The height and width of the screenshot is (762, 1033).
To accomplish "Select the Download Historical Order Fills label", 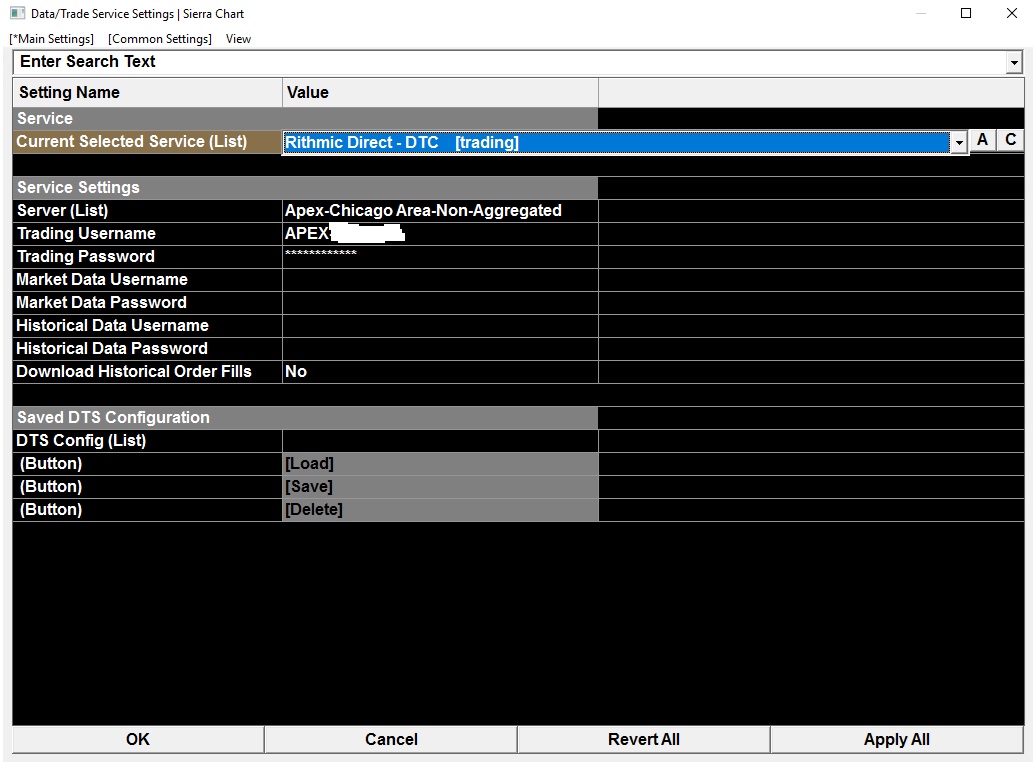I will pos(148,372).
